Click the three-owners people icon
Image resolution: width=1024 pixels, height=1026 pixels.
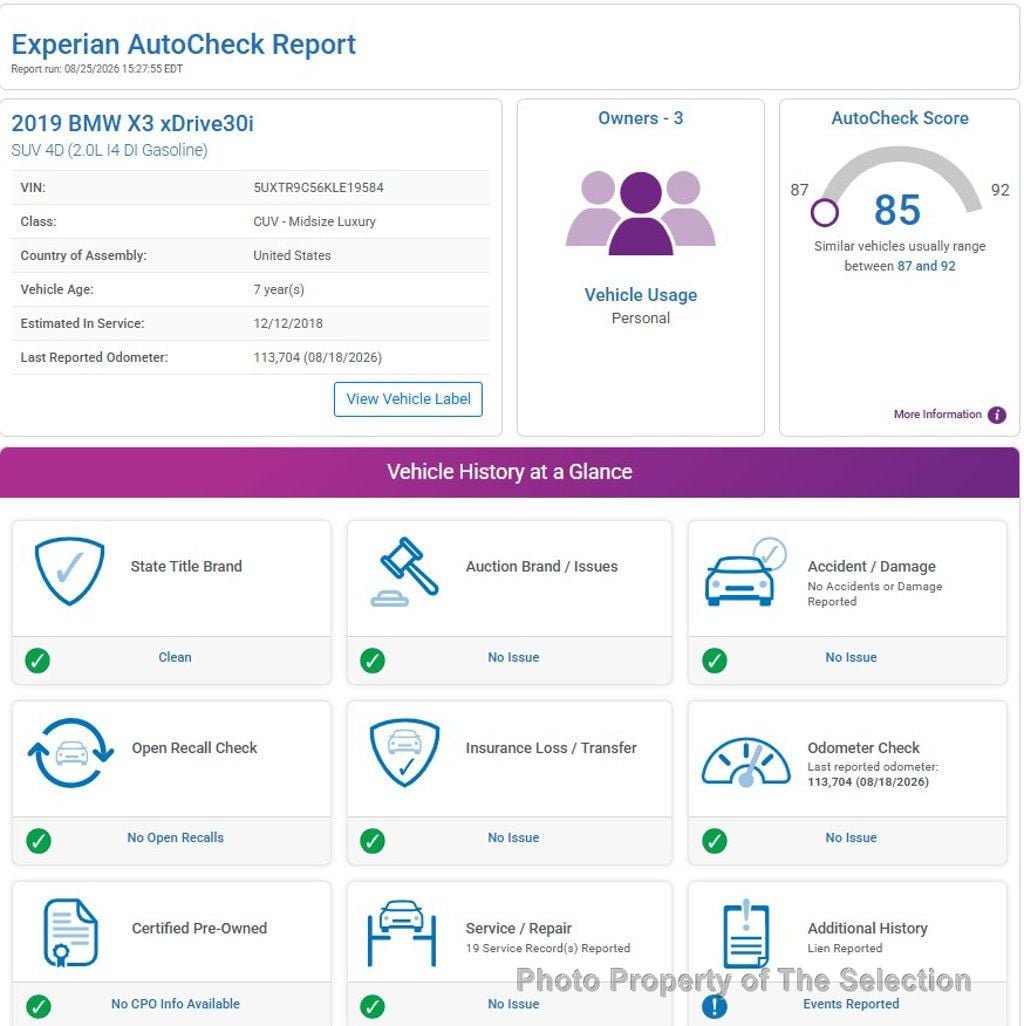pos(641,213)
